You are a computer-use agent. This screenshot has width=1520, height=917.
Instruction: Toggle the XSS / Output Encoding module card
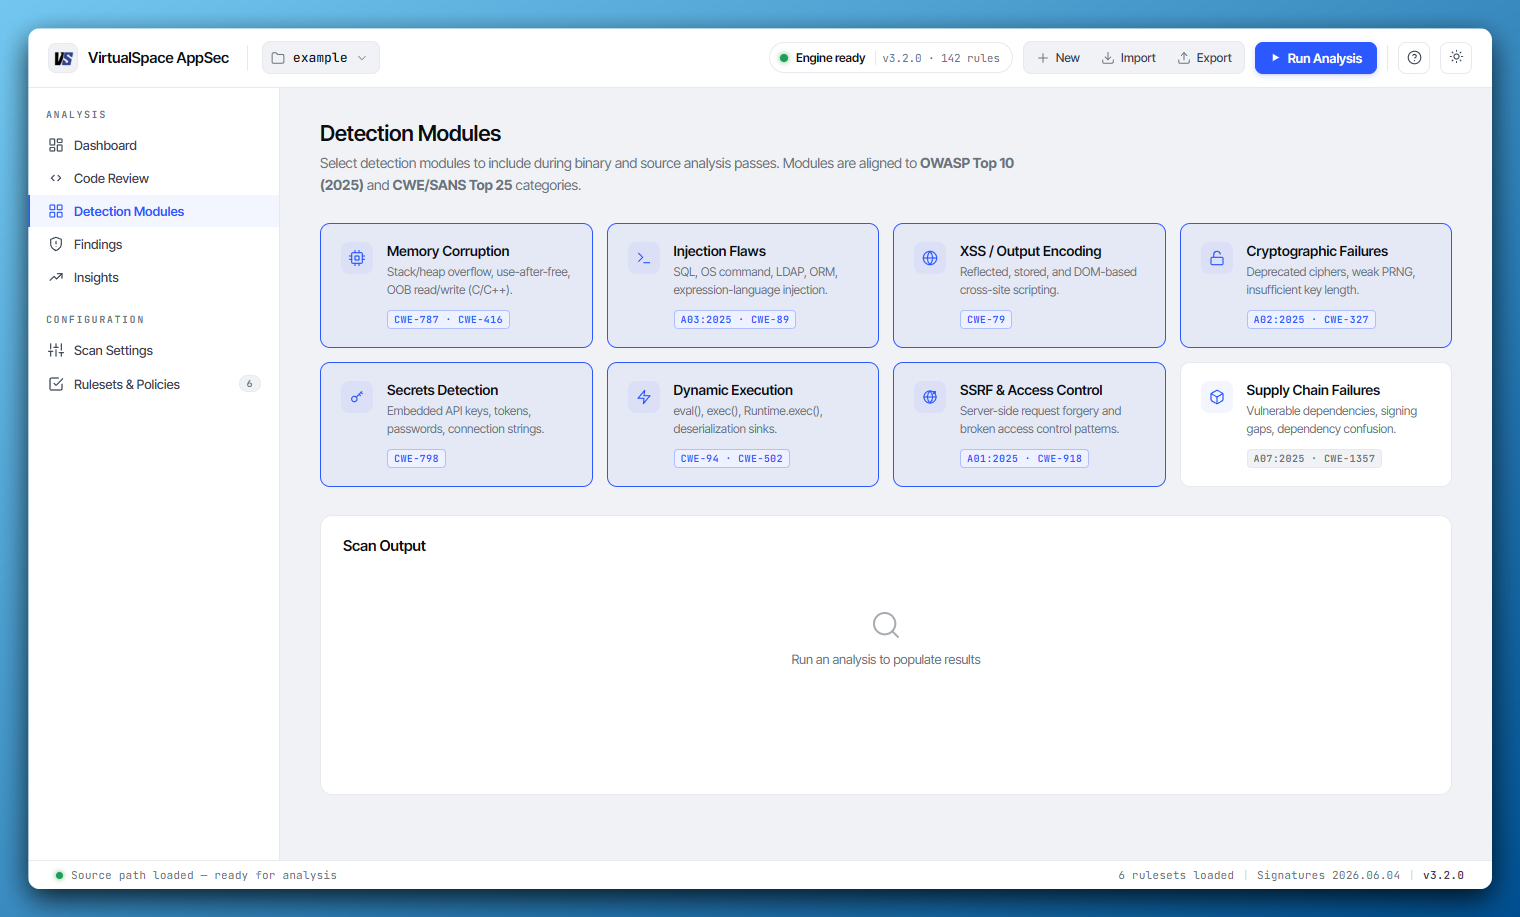click(1029, 285)
